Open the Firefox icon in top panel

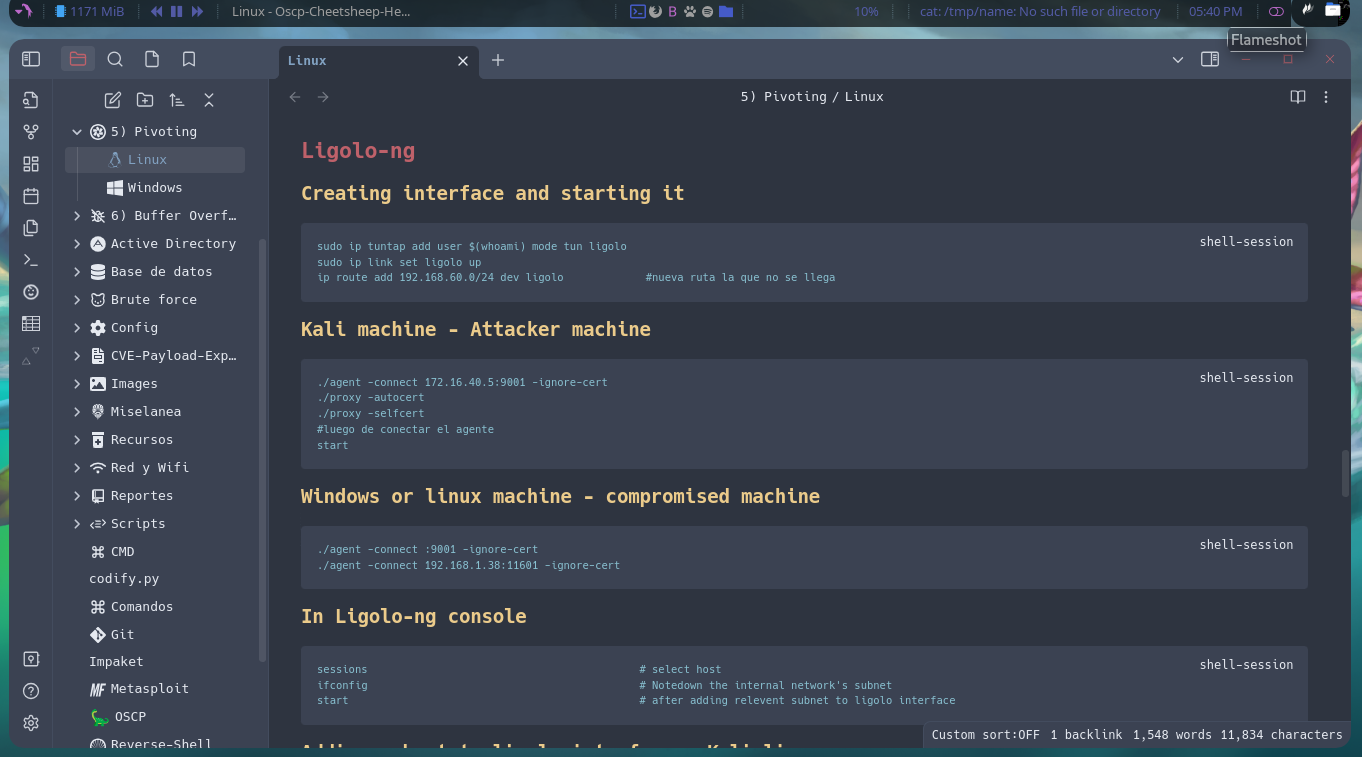click(655, 12)
